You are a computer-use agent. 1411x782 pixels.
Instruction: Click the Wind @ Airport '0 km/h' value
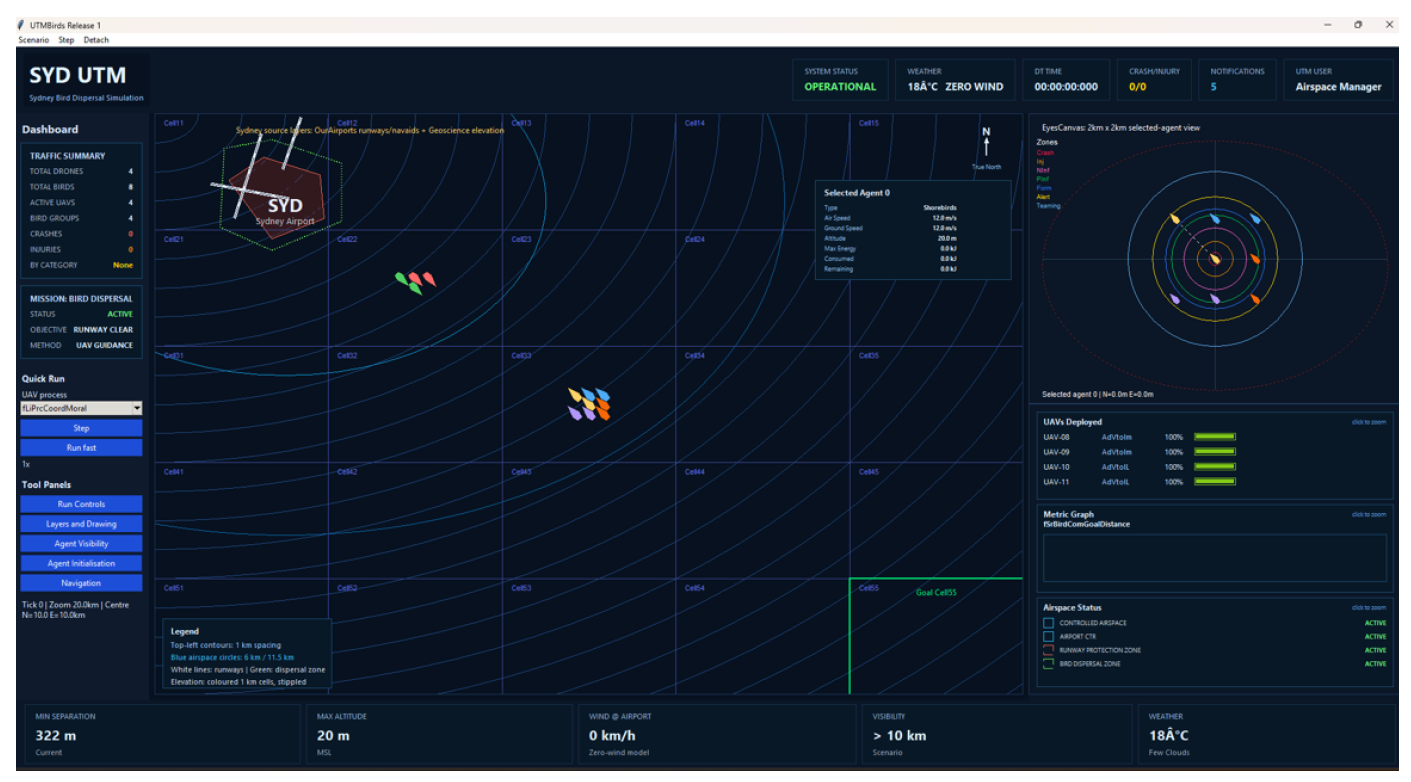[613, 735]
